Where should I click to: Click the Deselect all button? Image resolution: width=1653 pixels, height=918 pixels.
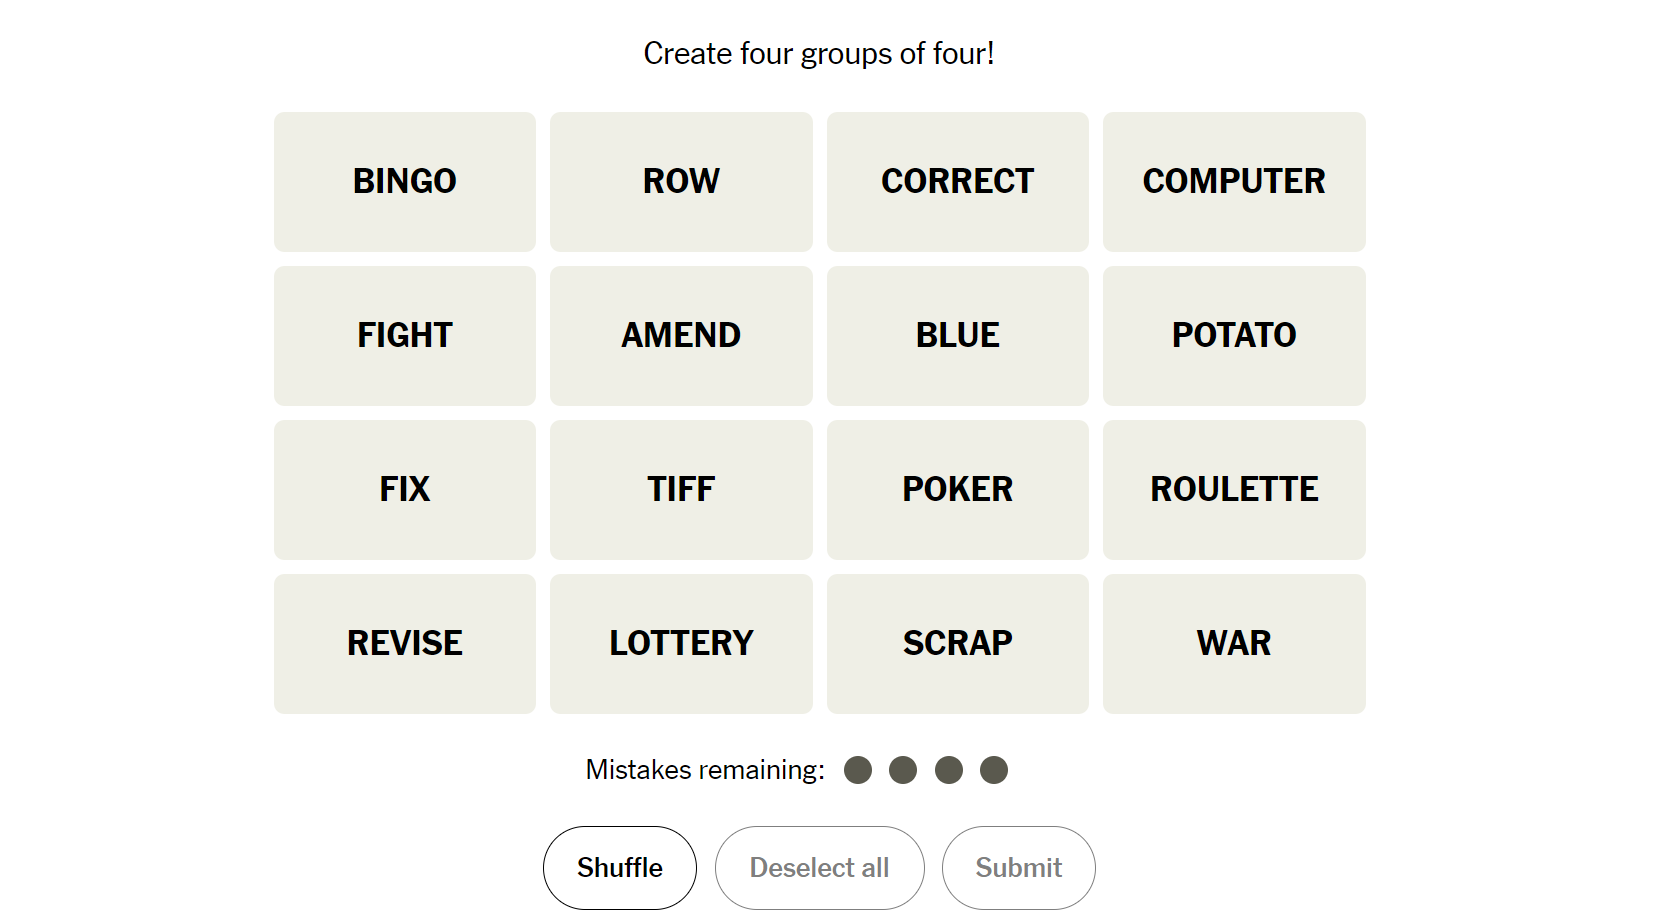point(820,868)
